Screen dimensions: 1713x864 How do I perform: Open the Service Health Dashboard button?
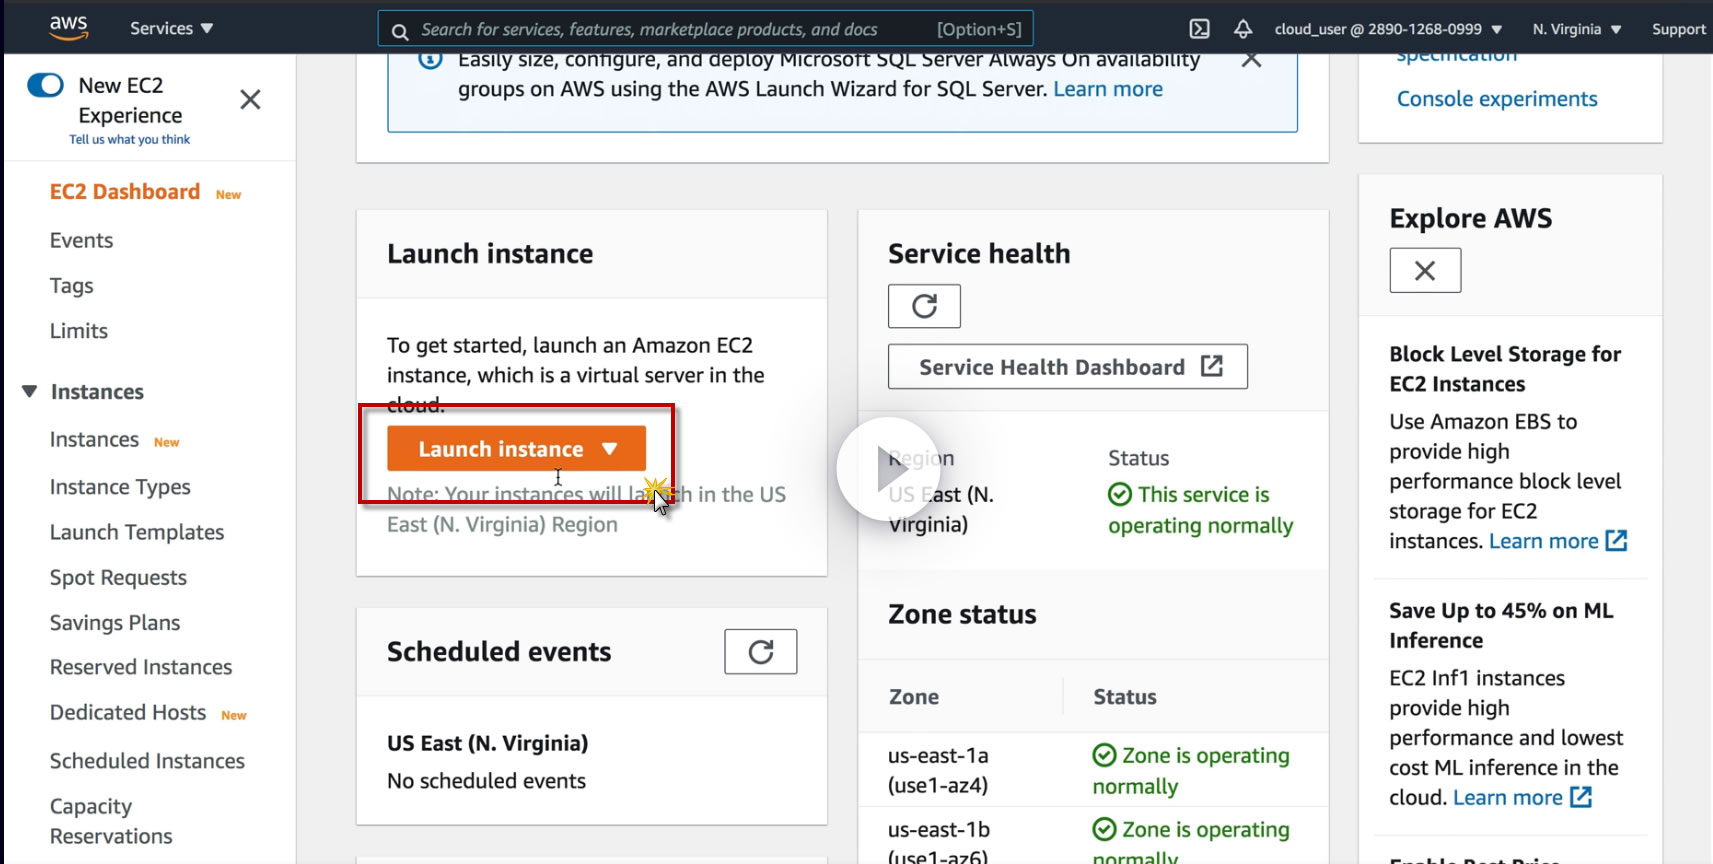1067,367
